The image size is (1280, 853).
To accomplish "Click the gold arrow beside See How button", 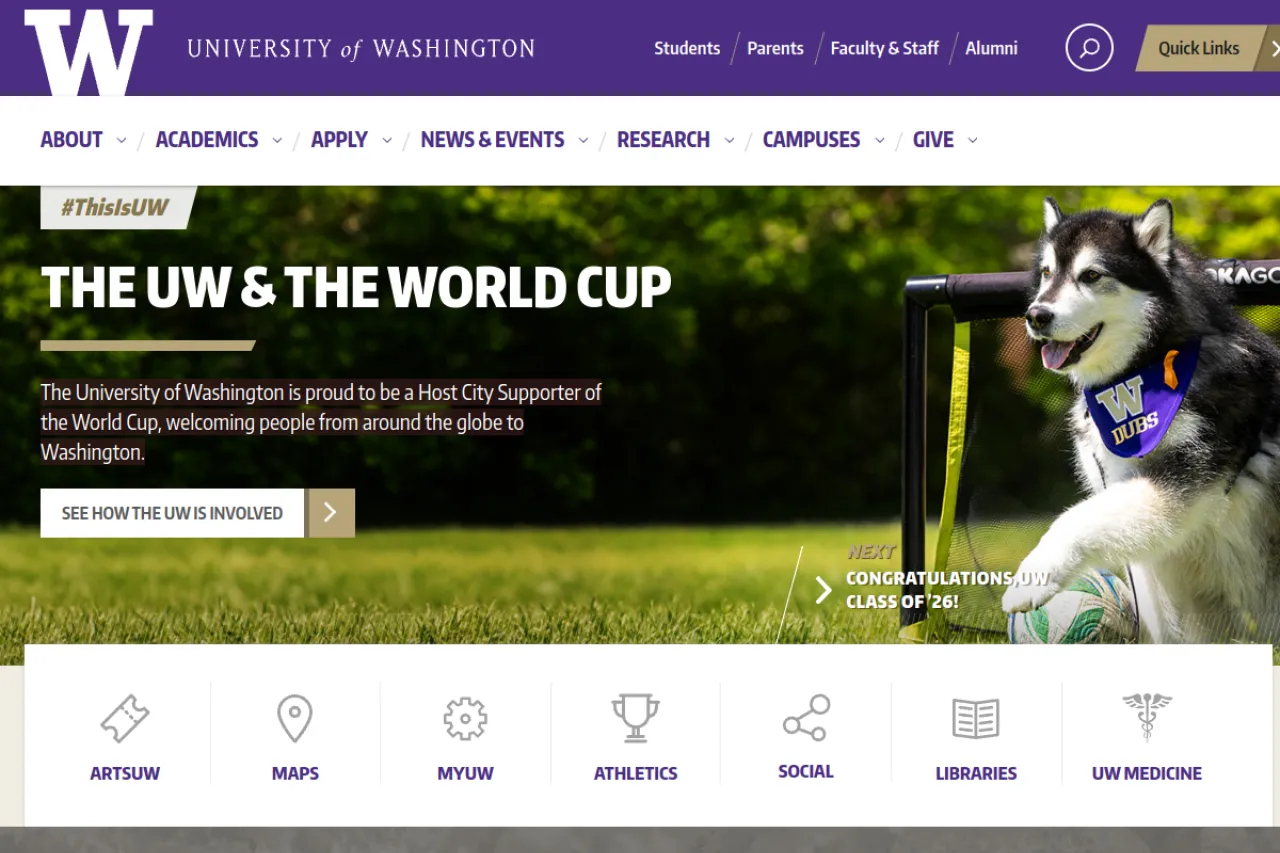I will pyautogui.click(x=331, y=513).
